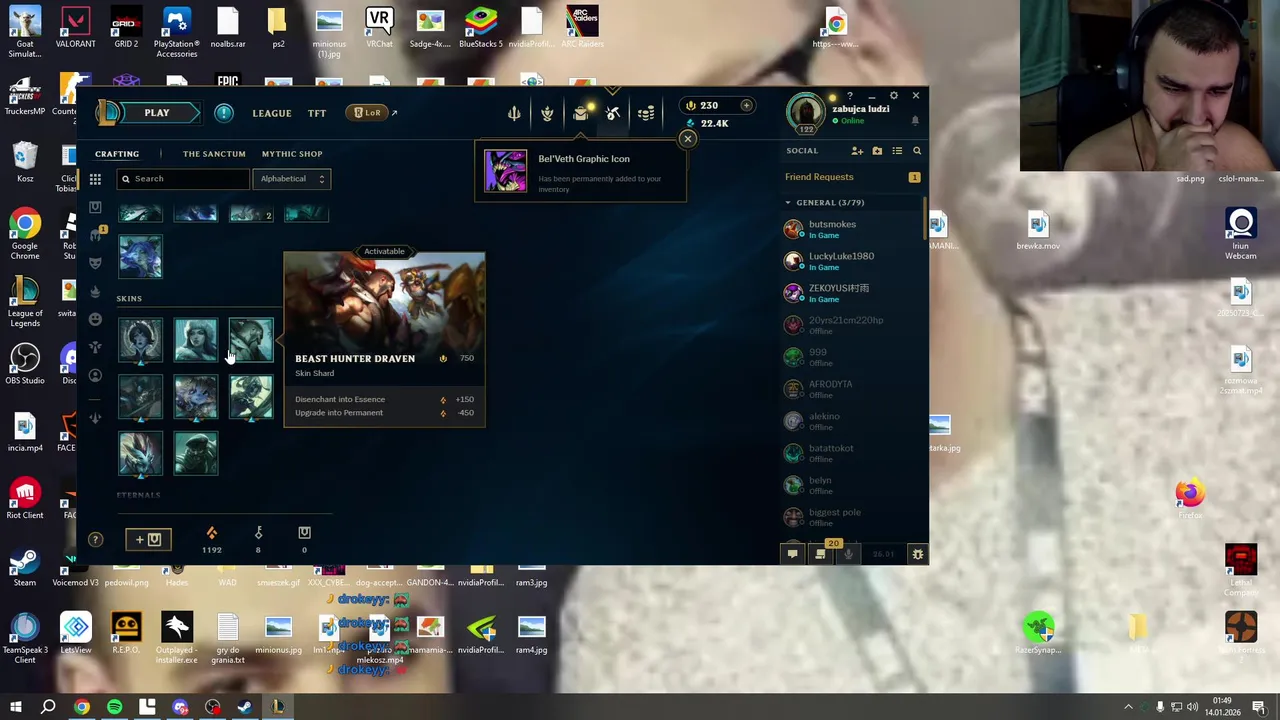Image resolution: width=1280 pixels, height=720 pixels.
Task: Open the Windows Start button
Action: coord(15,707)
